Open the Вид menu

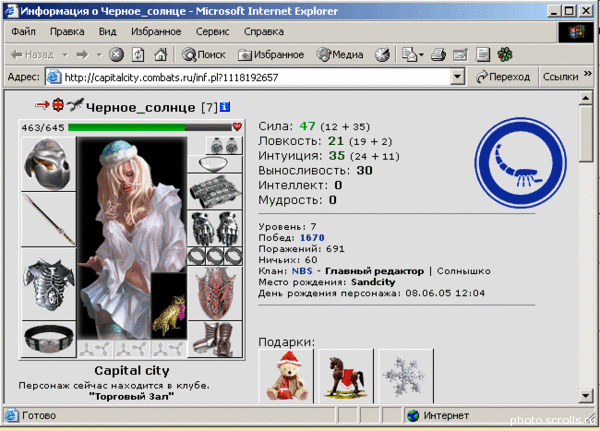pos(108,31)
